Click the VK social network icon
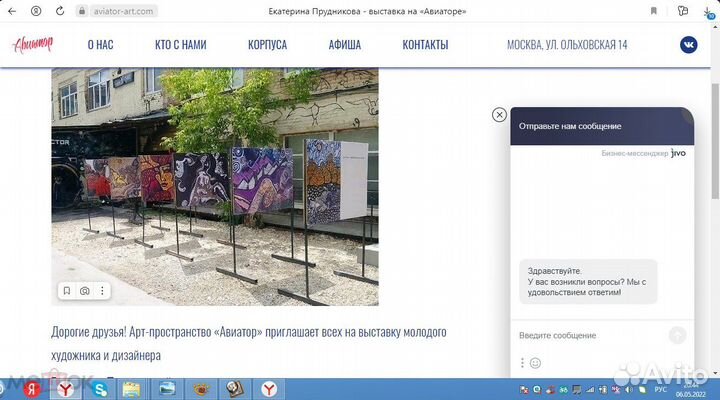The height and width of the screenshot is (400, 720). click(689, 45)
